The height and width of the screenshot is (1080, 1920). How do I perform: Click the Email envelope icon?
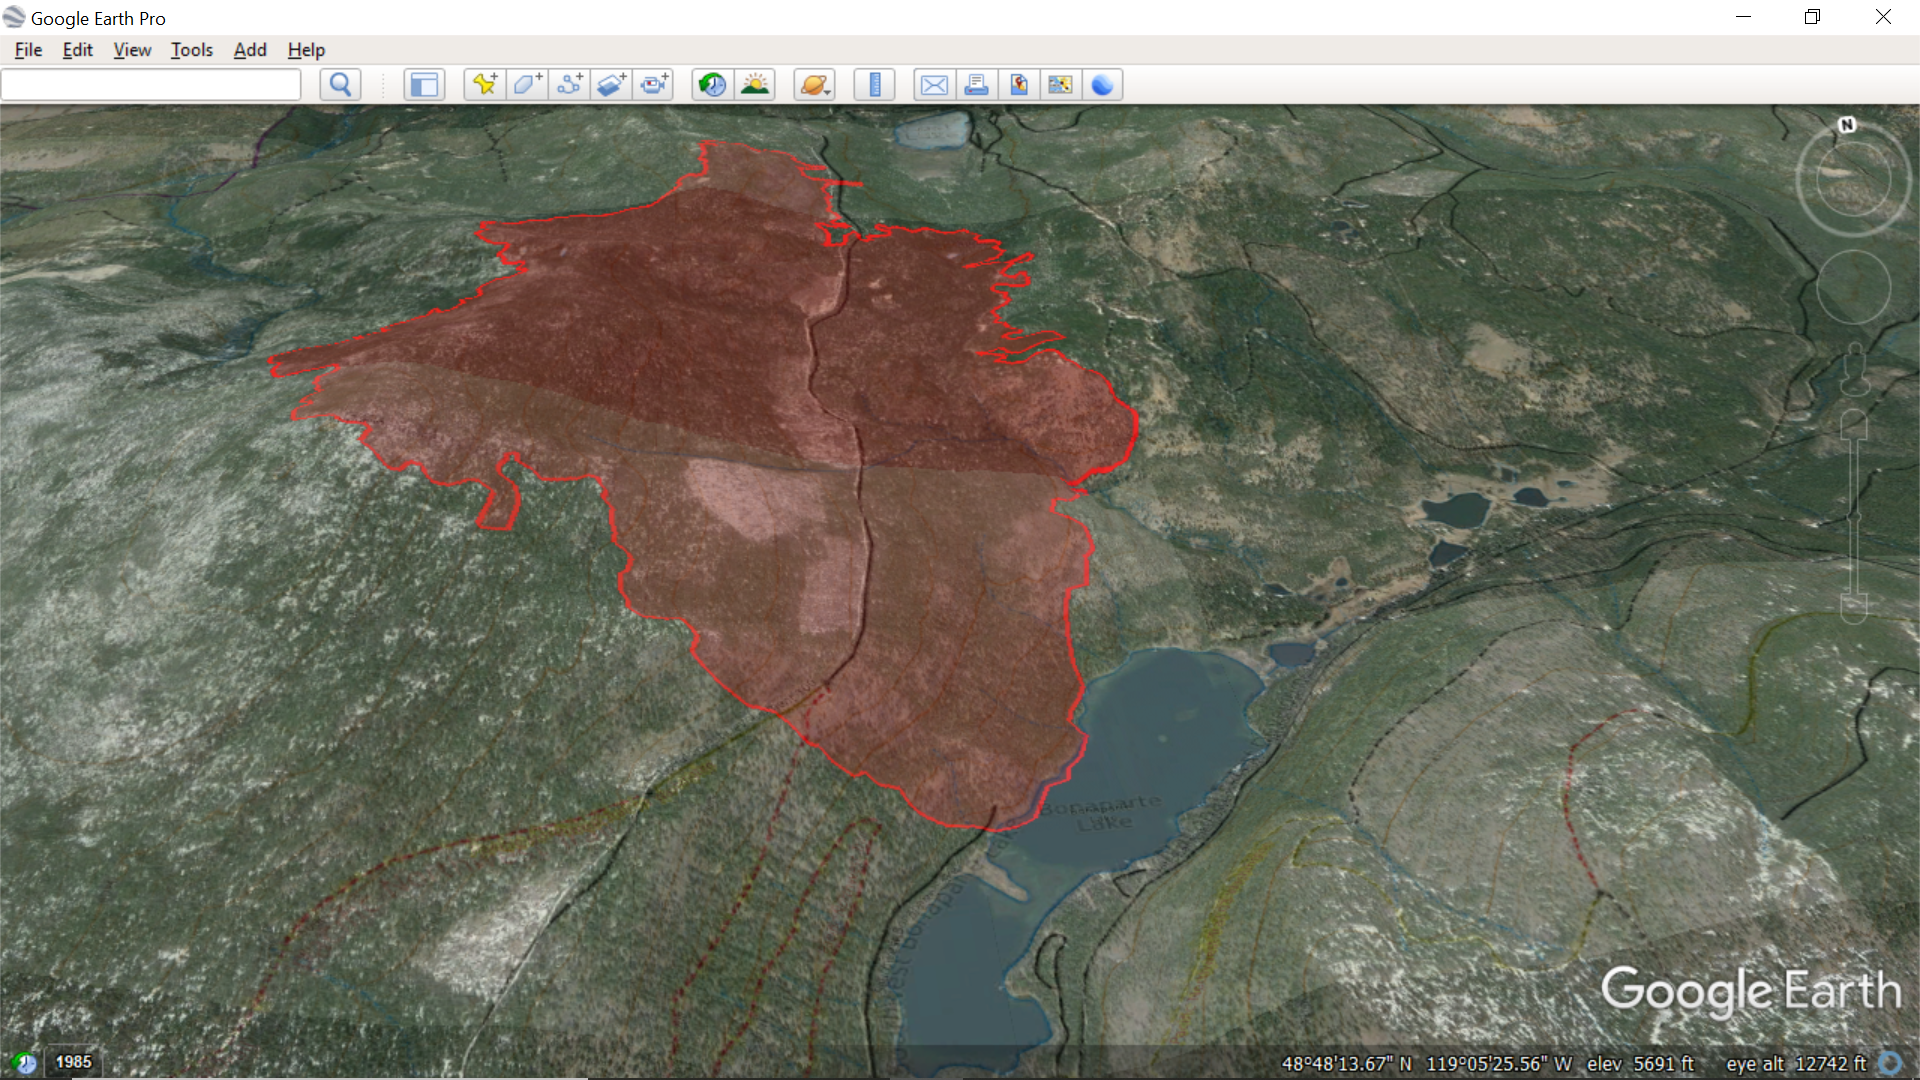tap(934, 85)
